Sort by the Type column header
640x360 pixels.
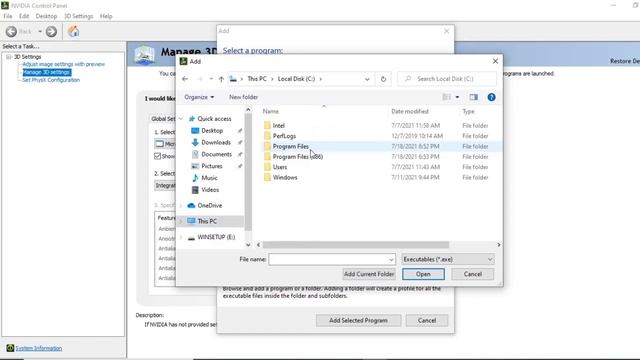468,111
